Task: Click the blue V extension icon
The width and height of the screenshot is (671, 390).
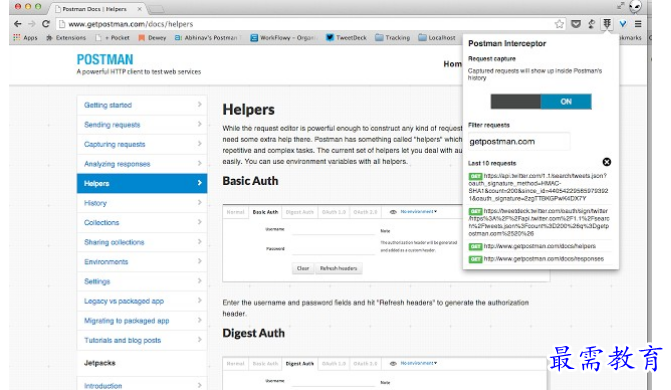Action: [623, 24]
